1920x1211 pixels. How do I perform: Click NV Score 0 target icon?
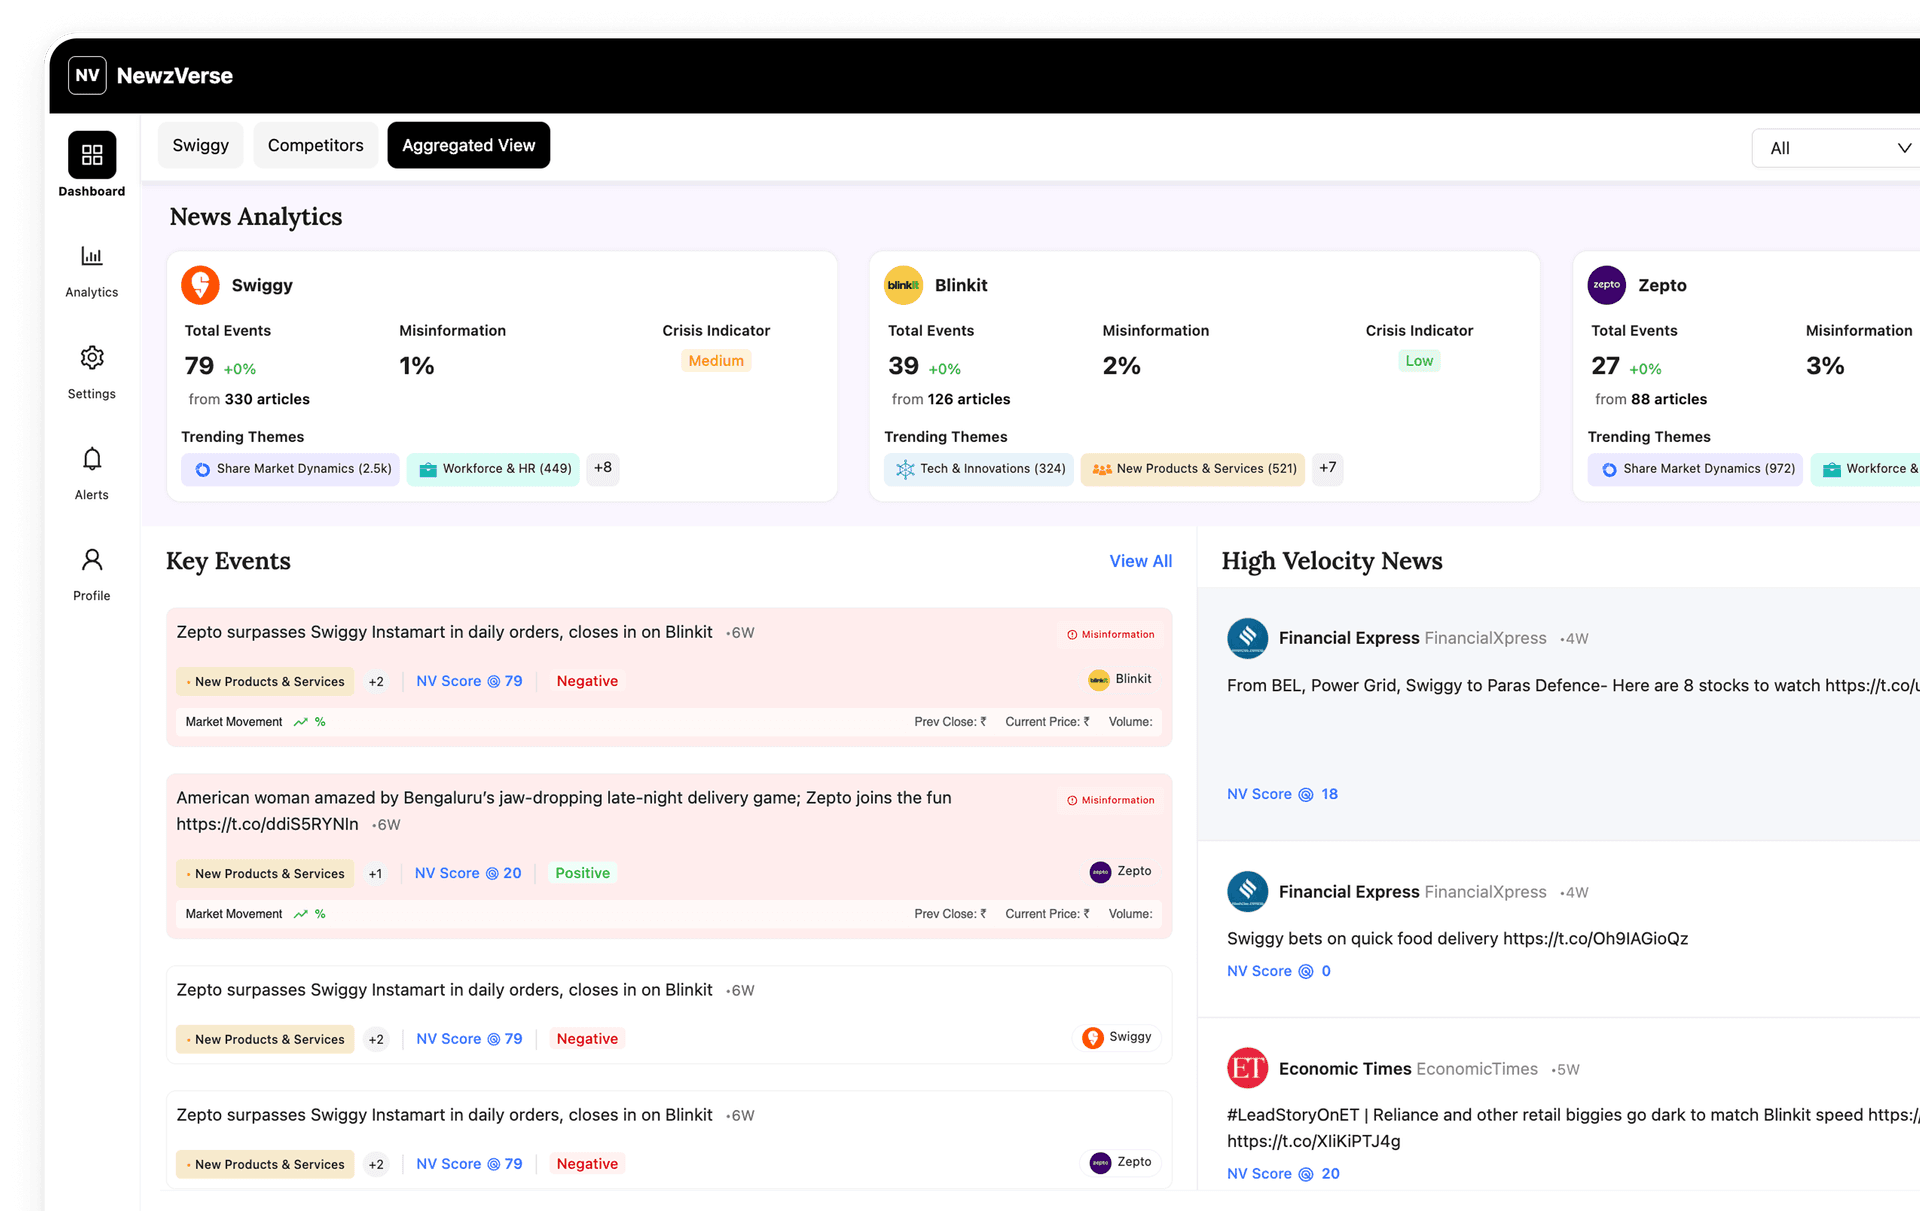click(x=1305, y=972)
